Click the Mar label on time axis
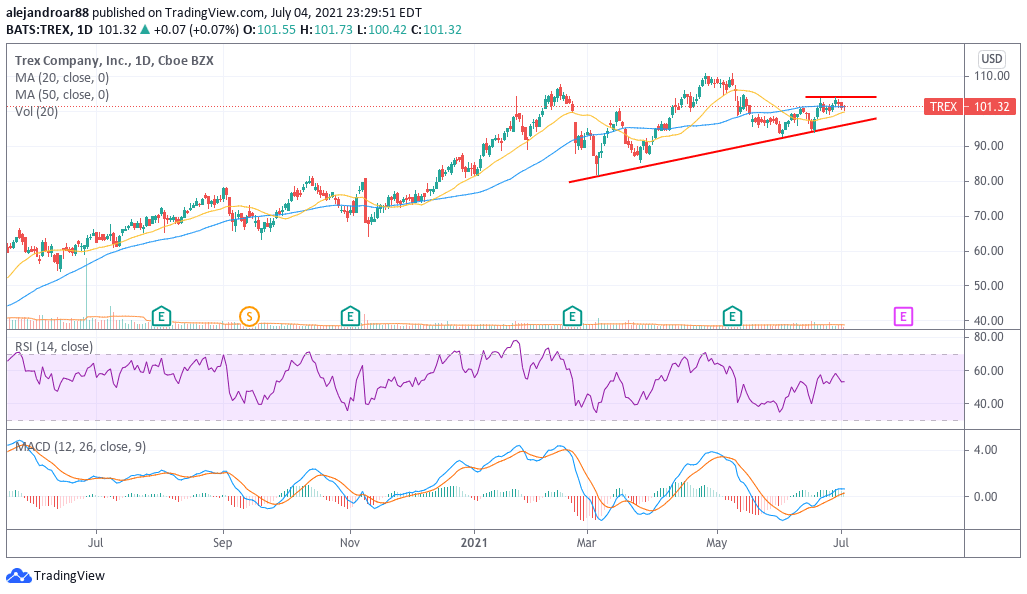The width and height of the screenshot is (1027, 594). coord(586,543)
